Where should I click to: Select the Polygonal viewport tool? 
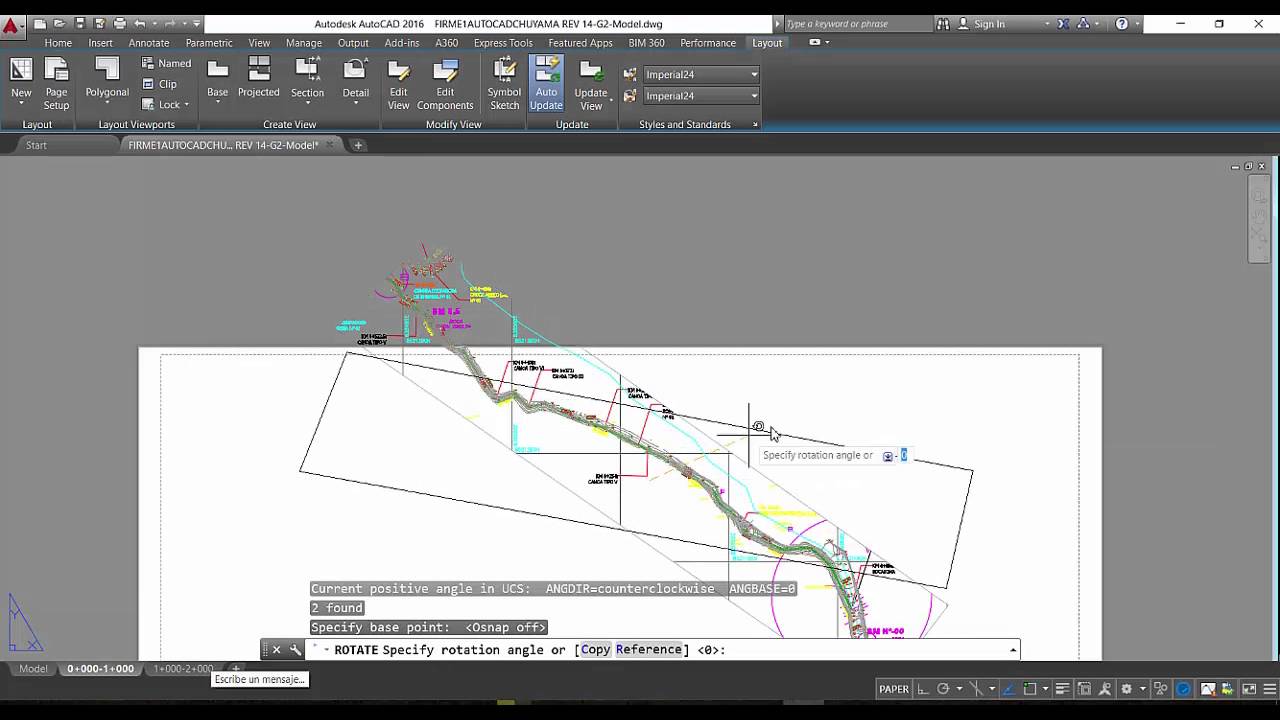107,82
